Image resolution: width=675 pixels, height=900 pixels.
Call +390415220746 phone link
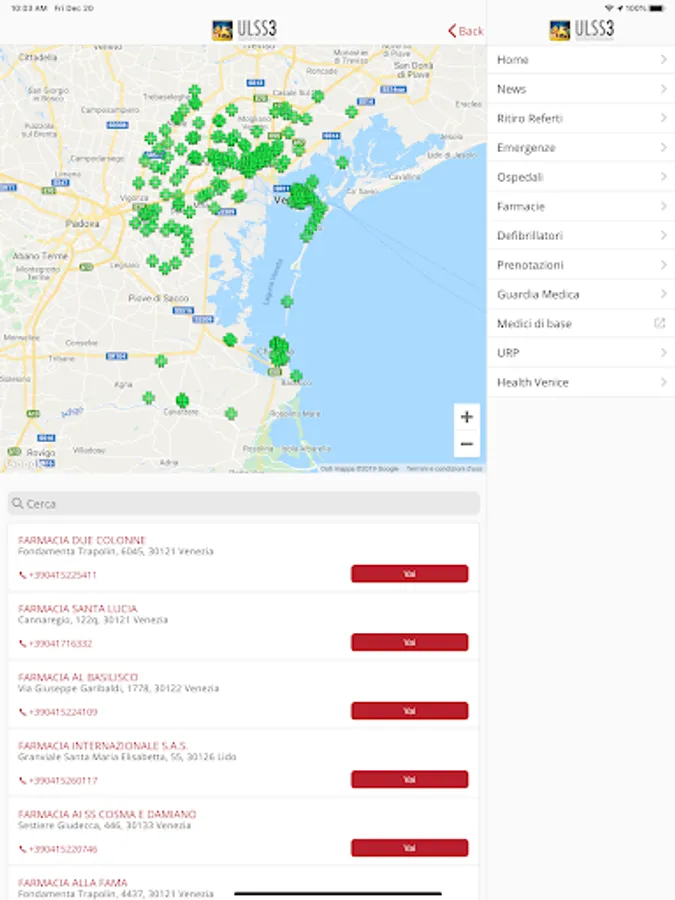(x=58, y=849)
